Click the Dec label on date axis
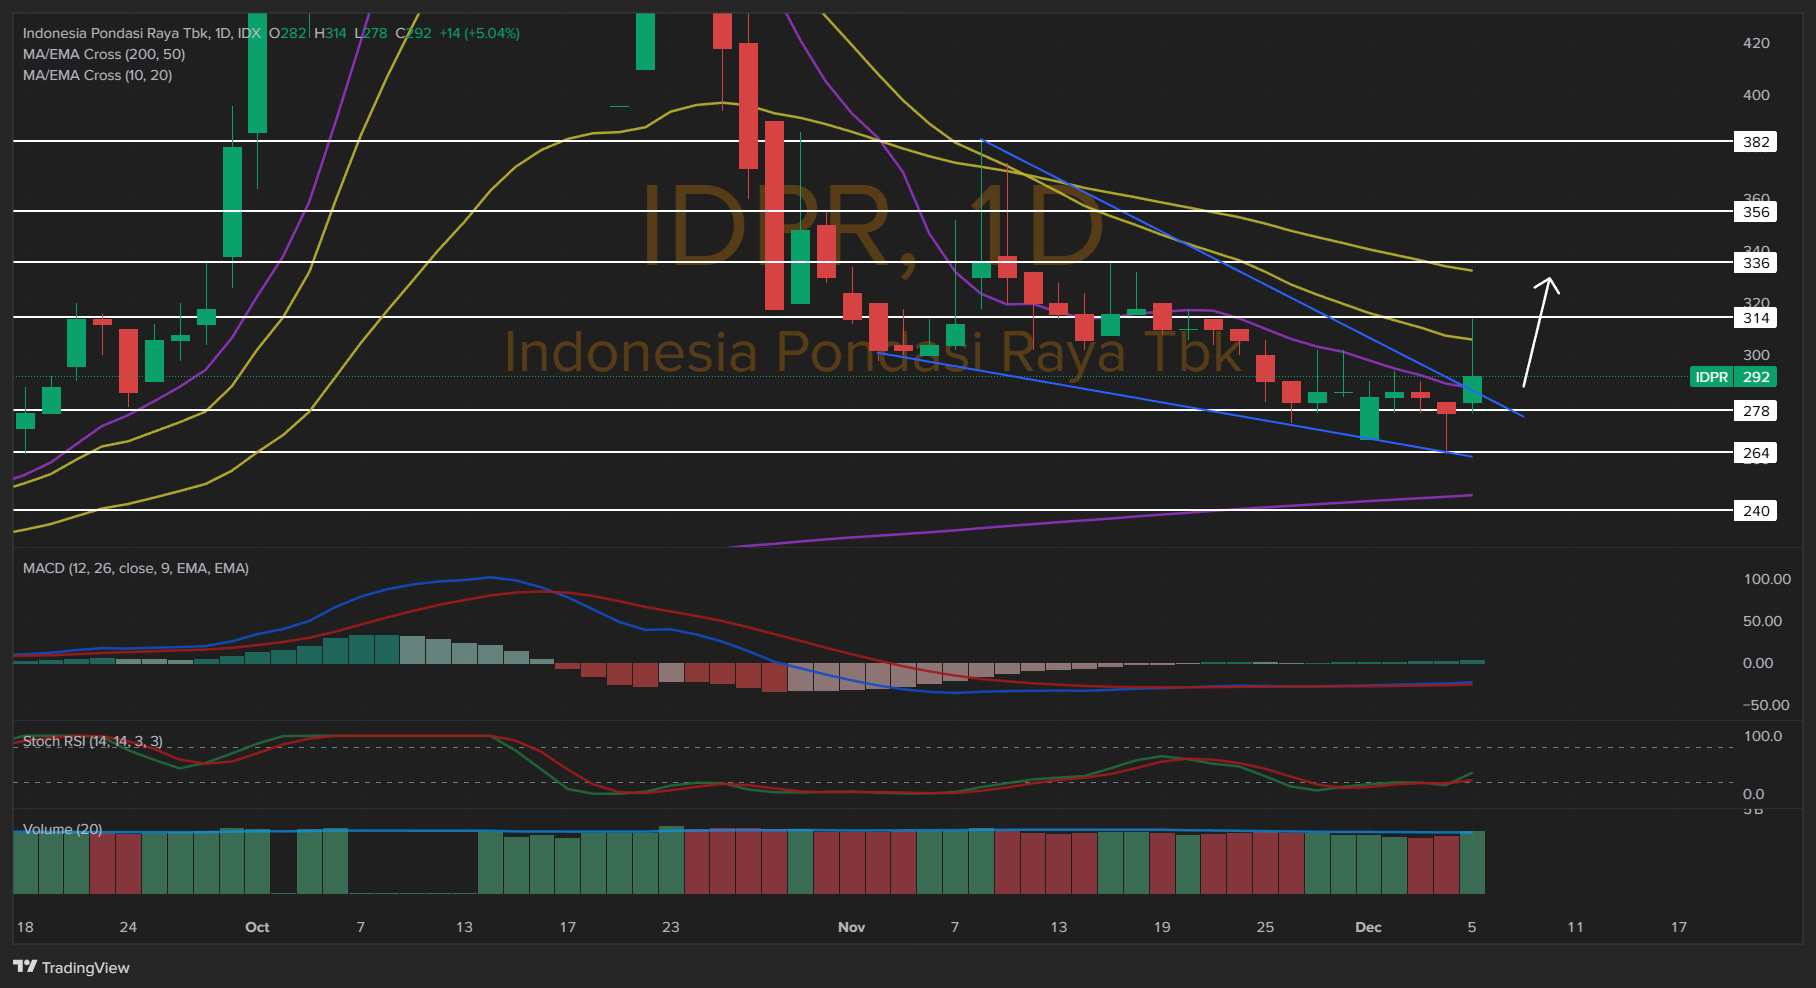 [1368, 927]
